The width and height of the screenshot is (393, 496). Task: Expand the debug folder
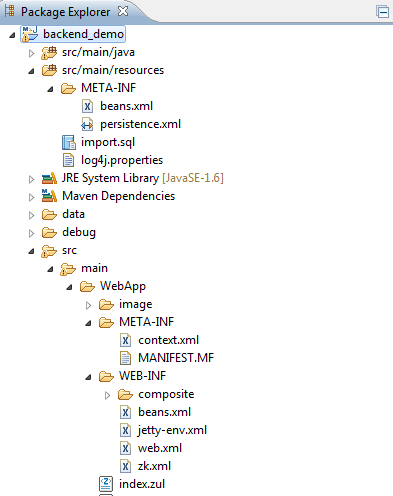click(x=31, y=233)
